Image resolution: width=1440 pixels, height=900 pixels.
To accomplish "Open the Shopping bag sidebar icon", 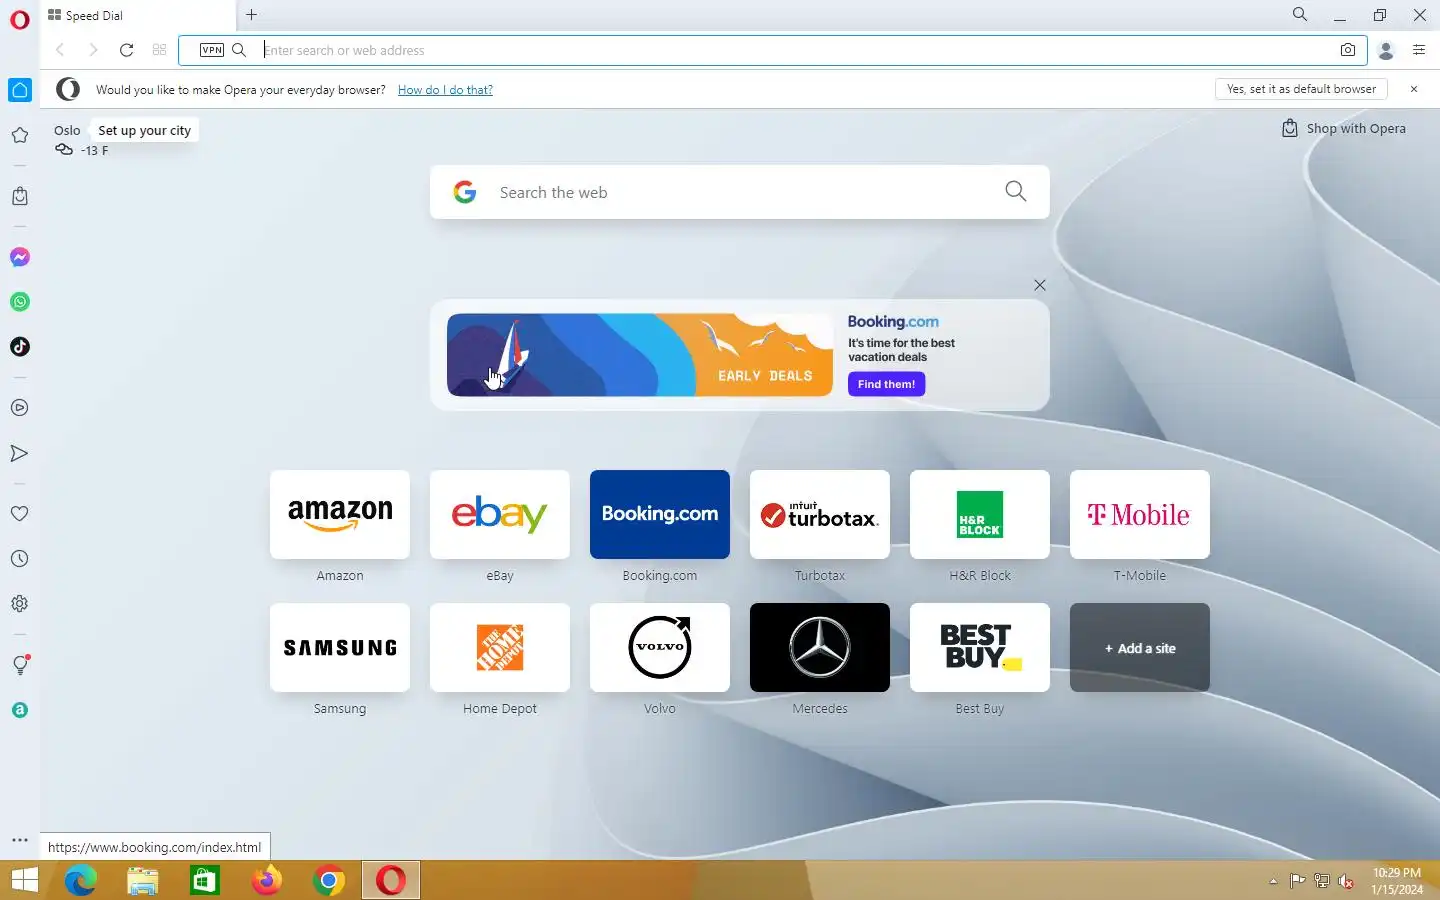I will click(20, 196).
